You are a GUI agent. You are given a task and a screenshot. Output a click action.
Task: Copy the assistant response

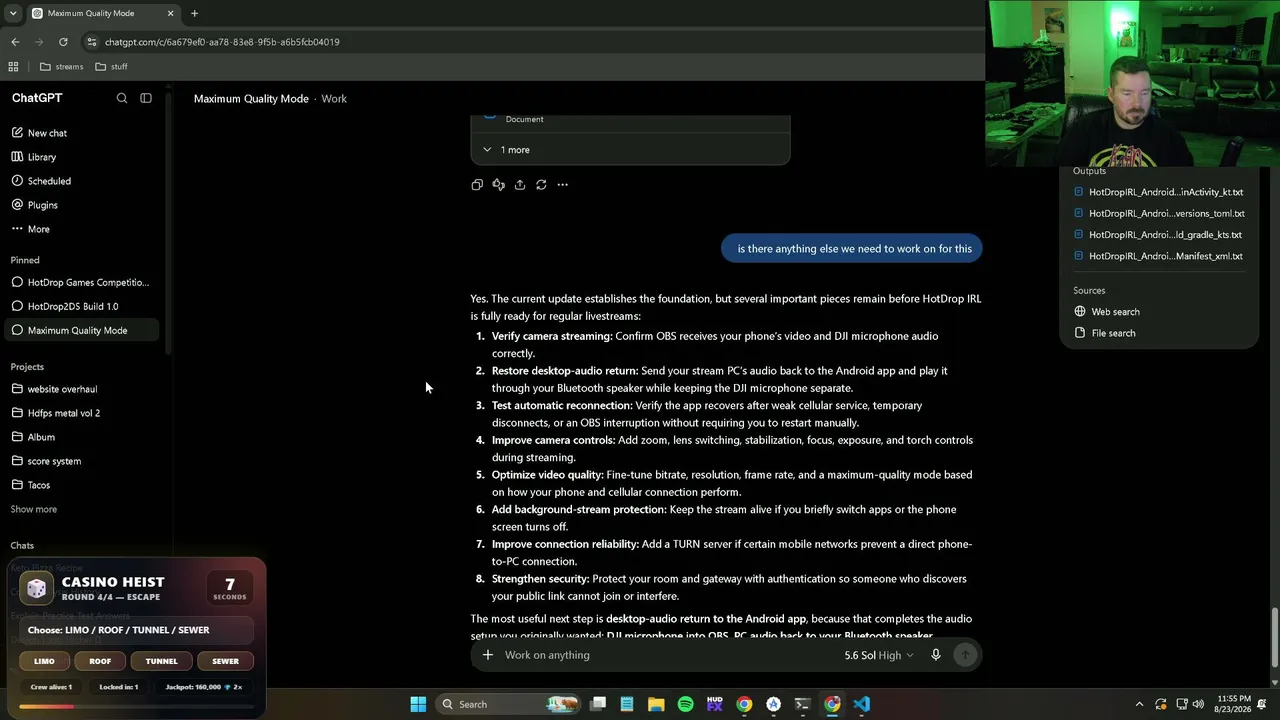[477, 185]
